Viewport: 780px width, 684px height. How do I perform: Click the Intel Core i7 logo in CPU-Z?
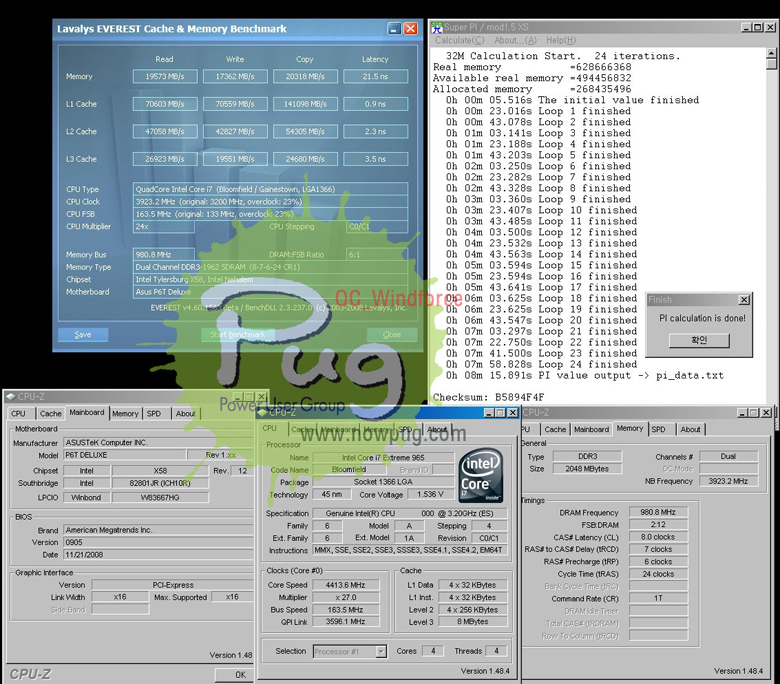click(481, 475)
